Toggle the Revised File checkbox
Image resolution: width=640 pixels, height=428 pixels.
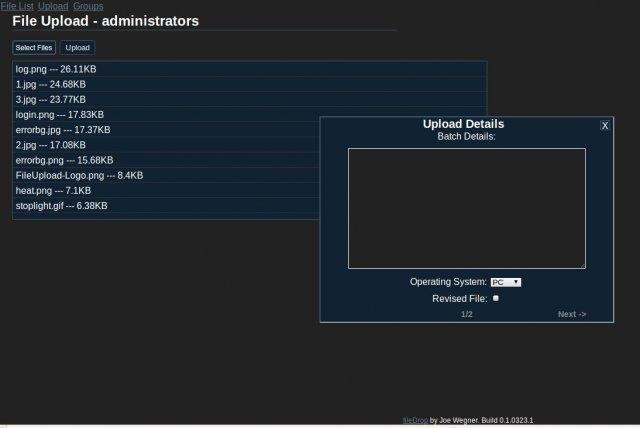(x=496, y=298)
